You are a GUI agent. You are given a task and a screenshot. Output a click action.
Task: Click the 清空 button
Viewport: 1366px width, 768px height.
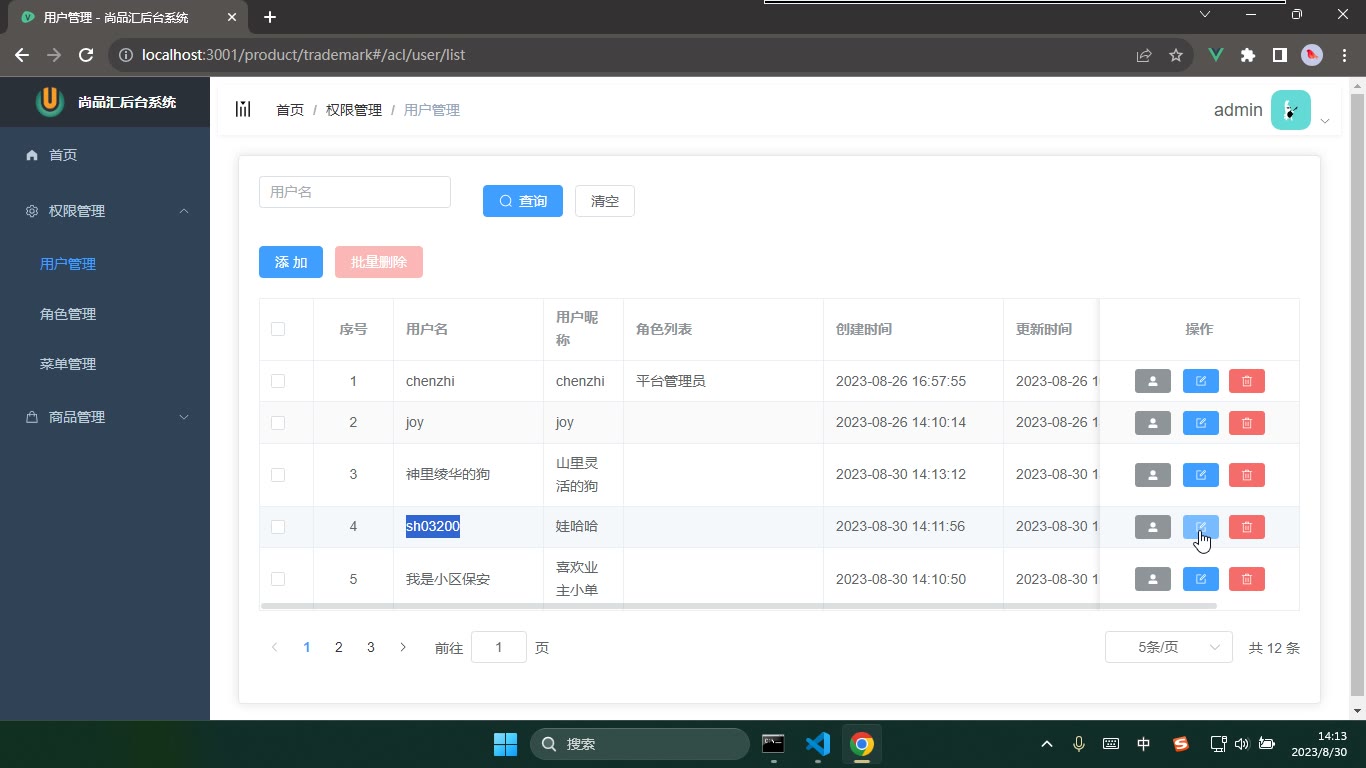(605, 201)
